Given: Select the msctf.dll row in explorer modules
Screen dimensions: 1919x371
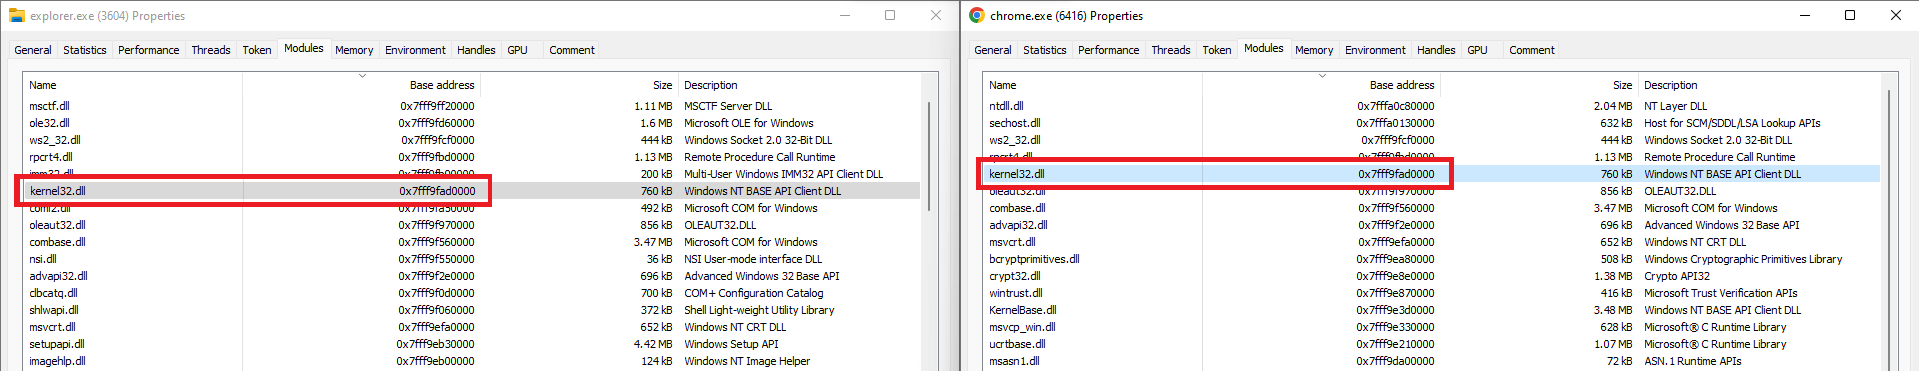Looking at the screenshot, I should pos(472,106).
